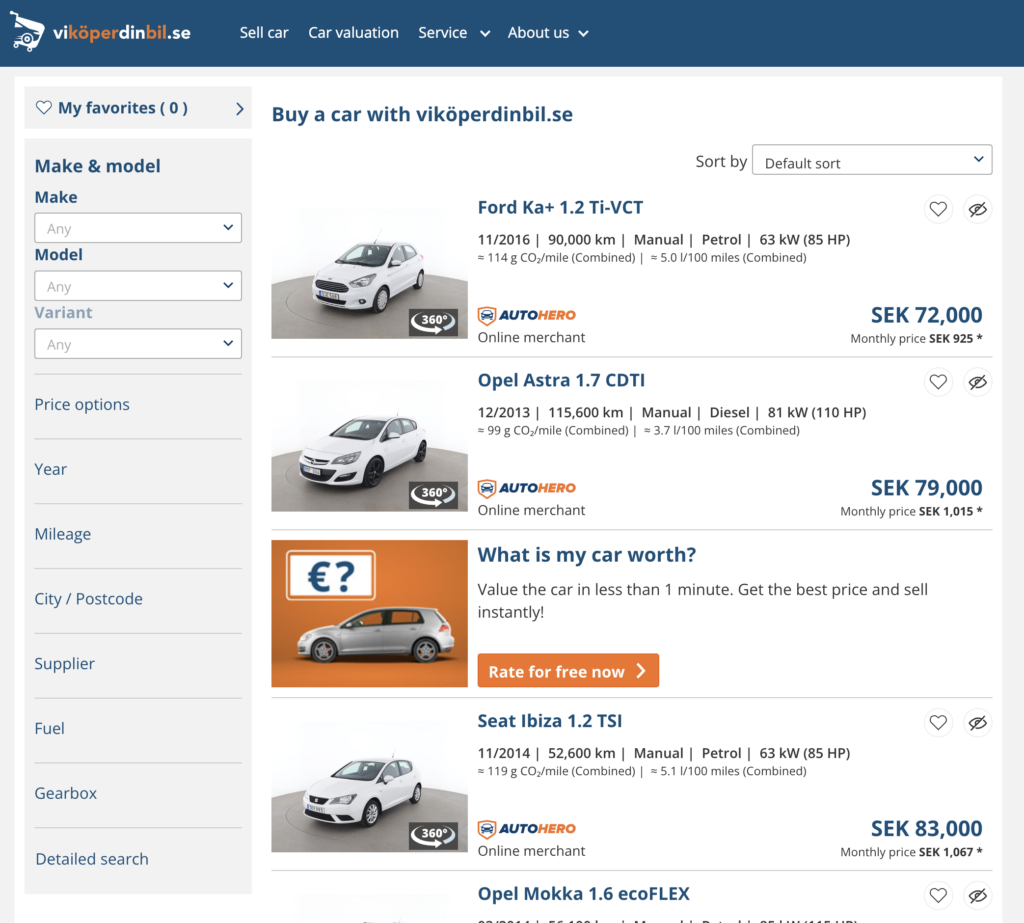The image size is (1024, 923).
Task: Click the heart icon on Opel Mokka listing
Action: point(938,895)
